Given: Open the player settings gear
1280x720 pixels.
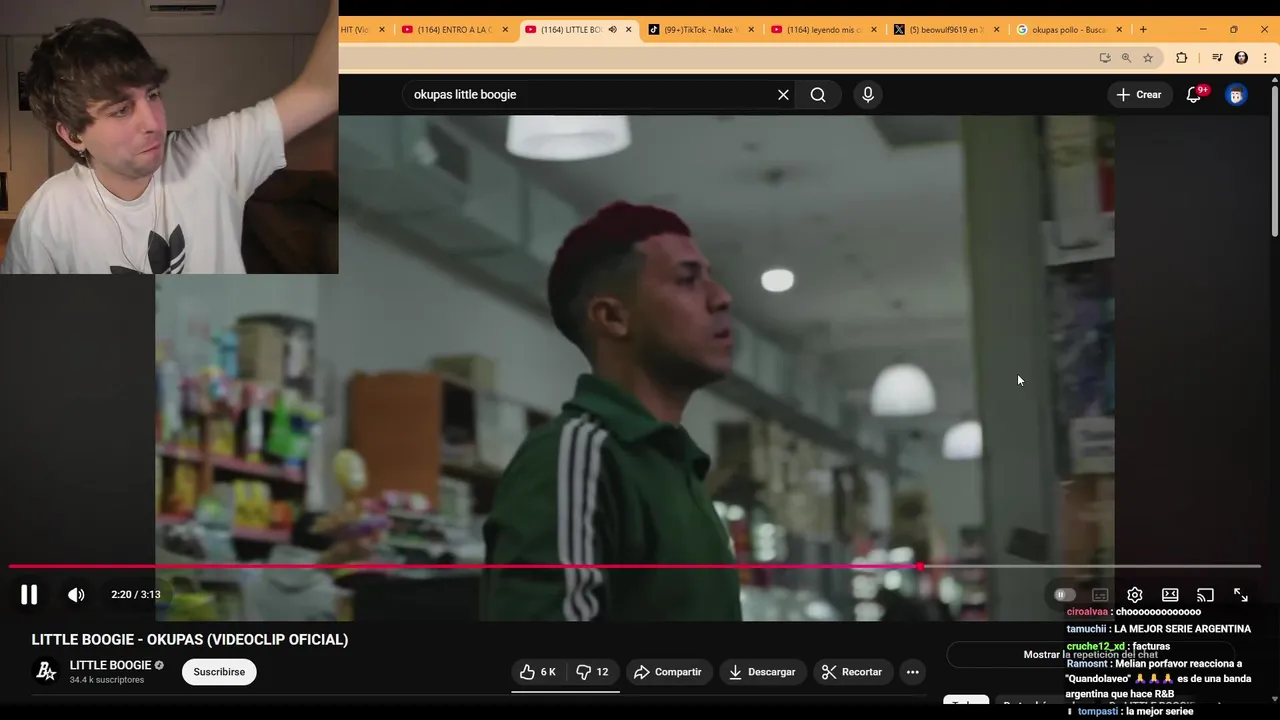Looking at the screenshot, I should point(1135,595).
